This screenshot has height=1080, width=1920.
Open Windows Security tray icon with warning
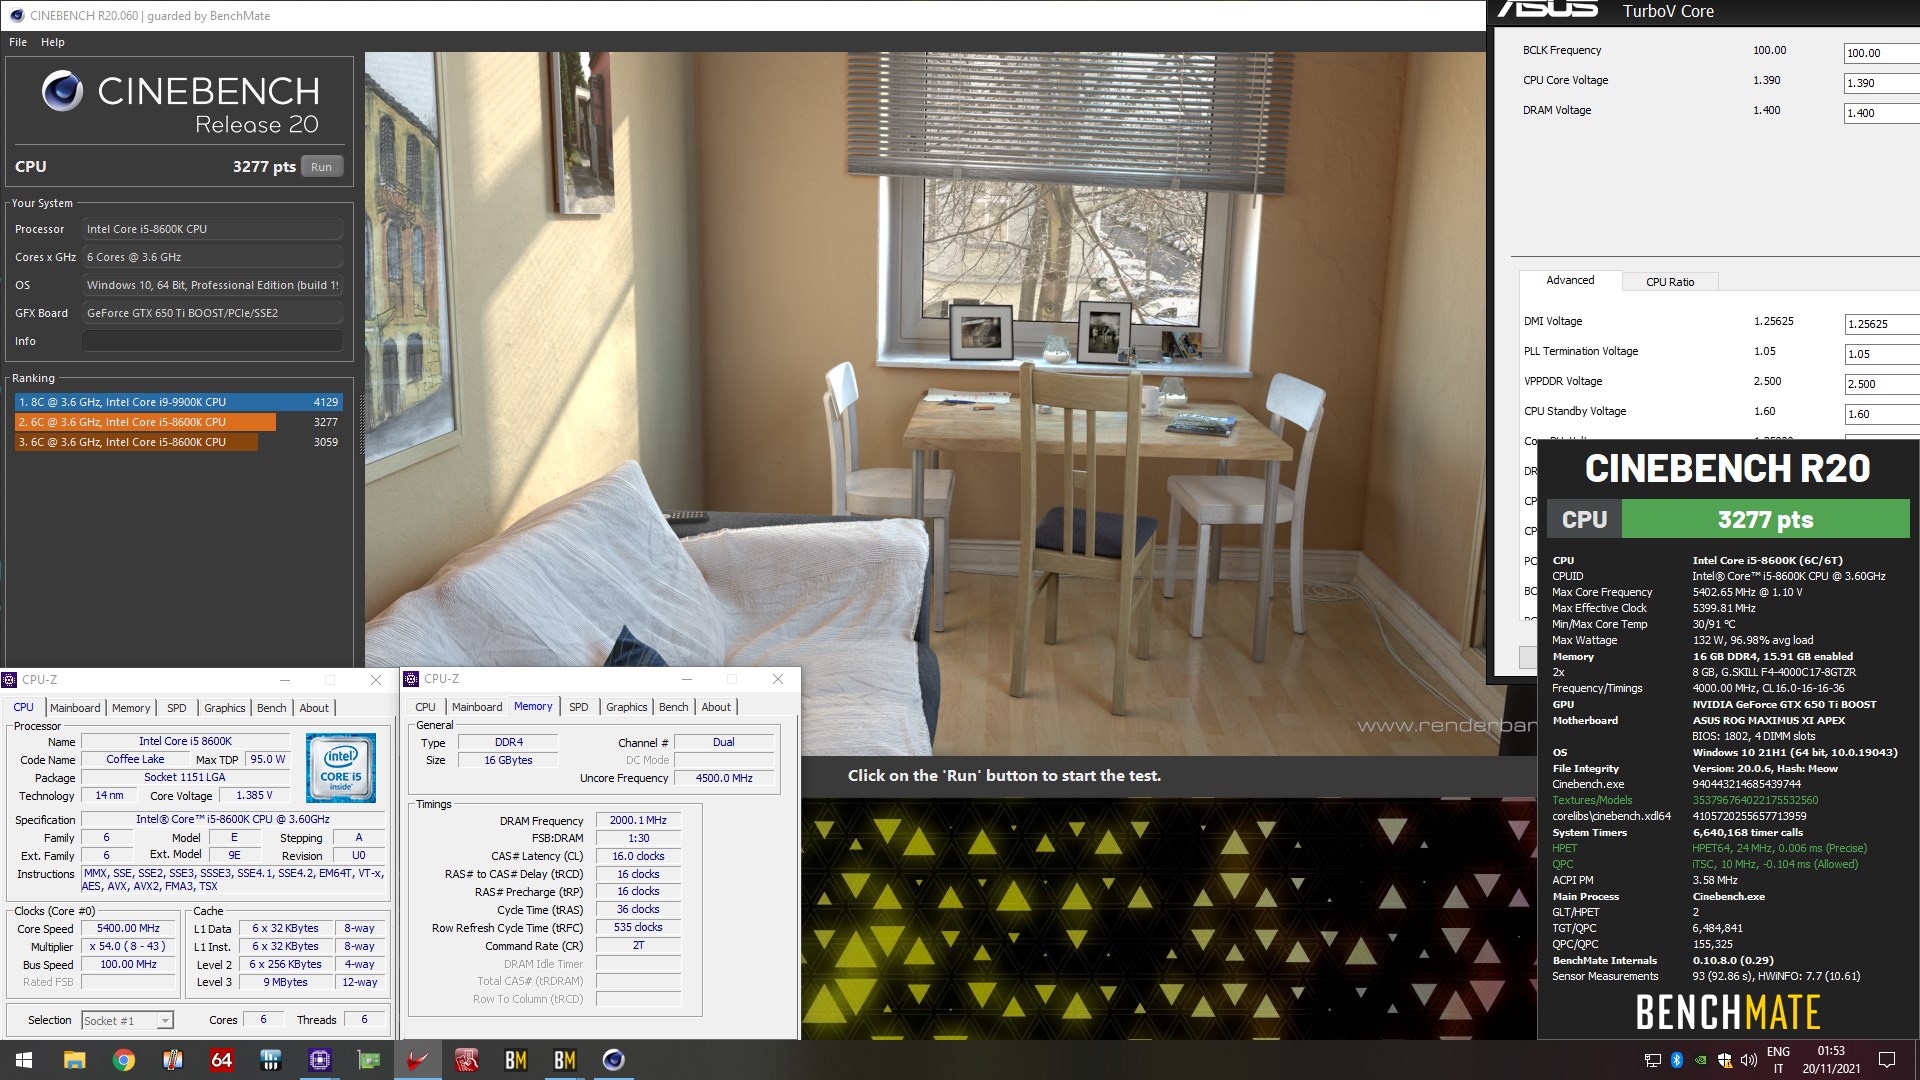(x=1725, y=1060)
